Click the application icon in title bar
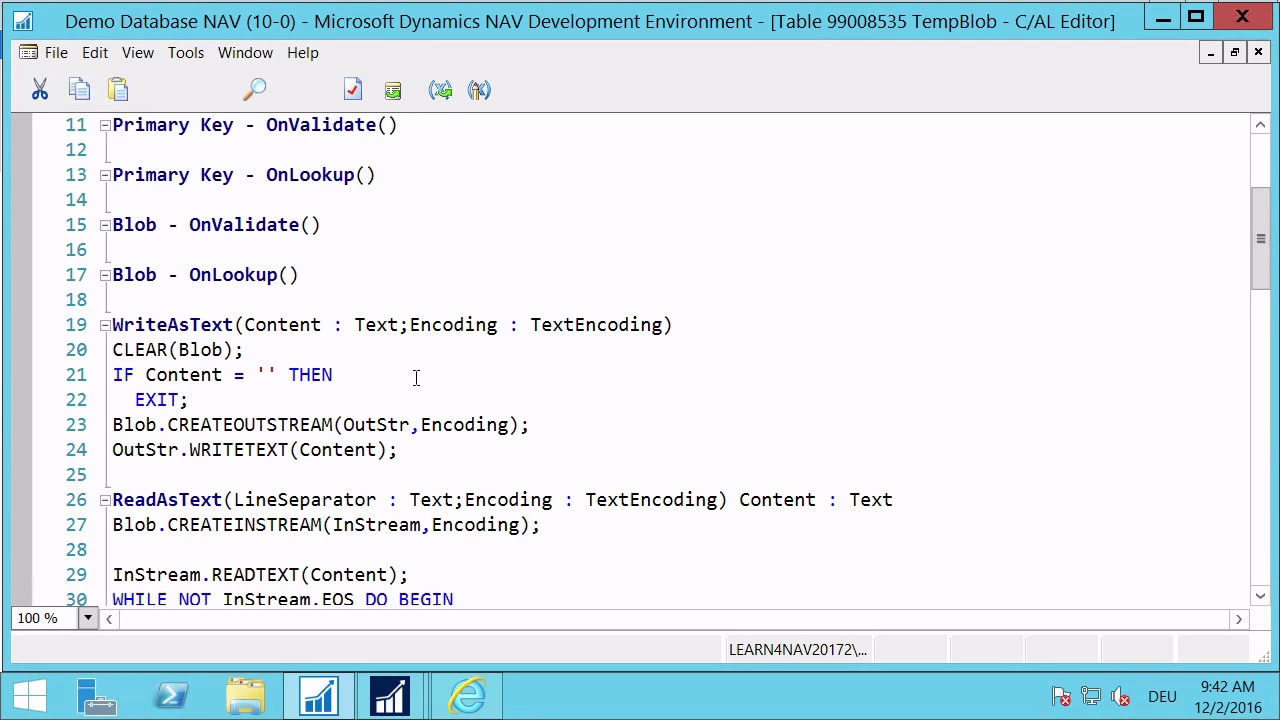Viewport: 1280px width, 720px height. (22, 20)
